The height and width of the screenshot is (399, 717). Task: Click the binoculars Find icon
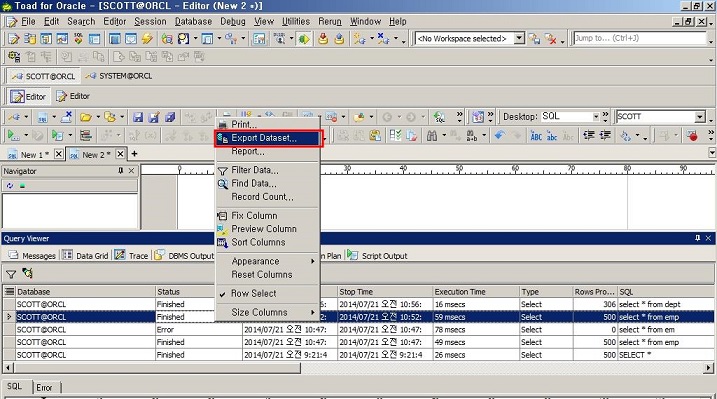[x=432, y=135]
